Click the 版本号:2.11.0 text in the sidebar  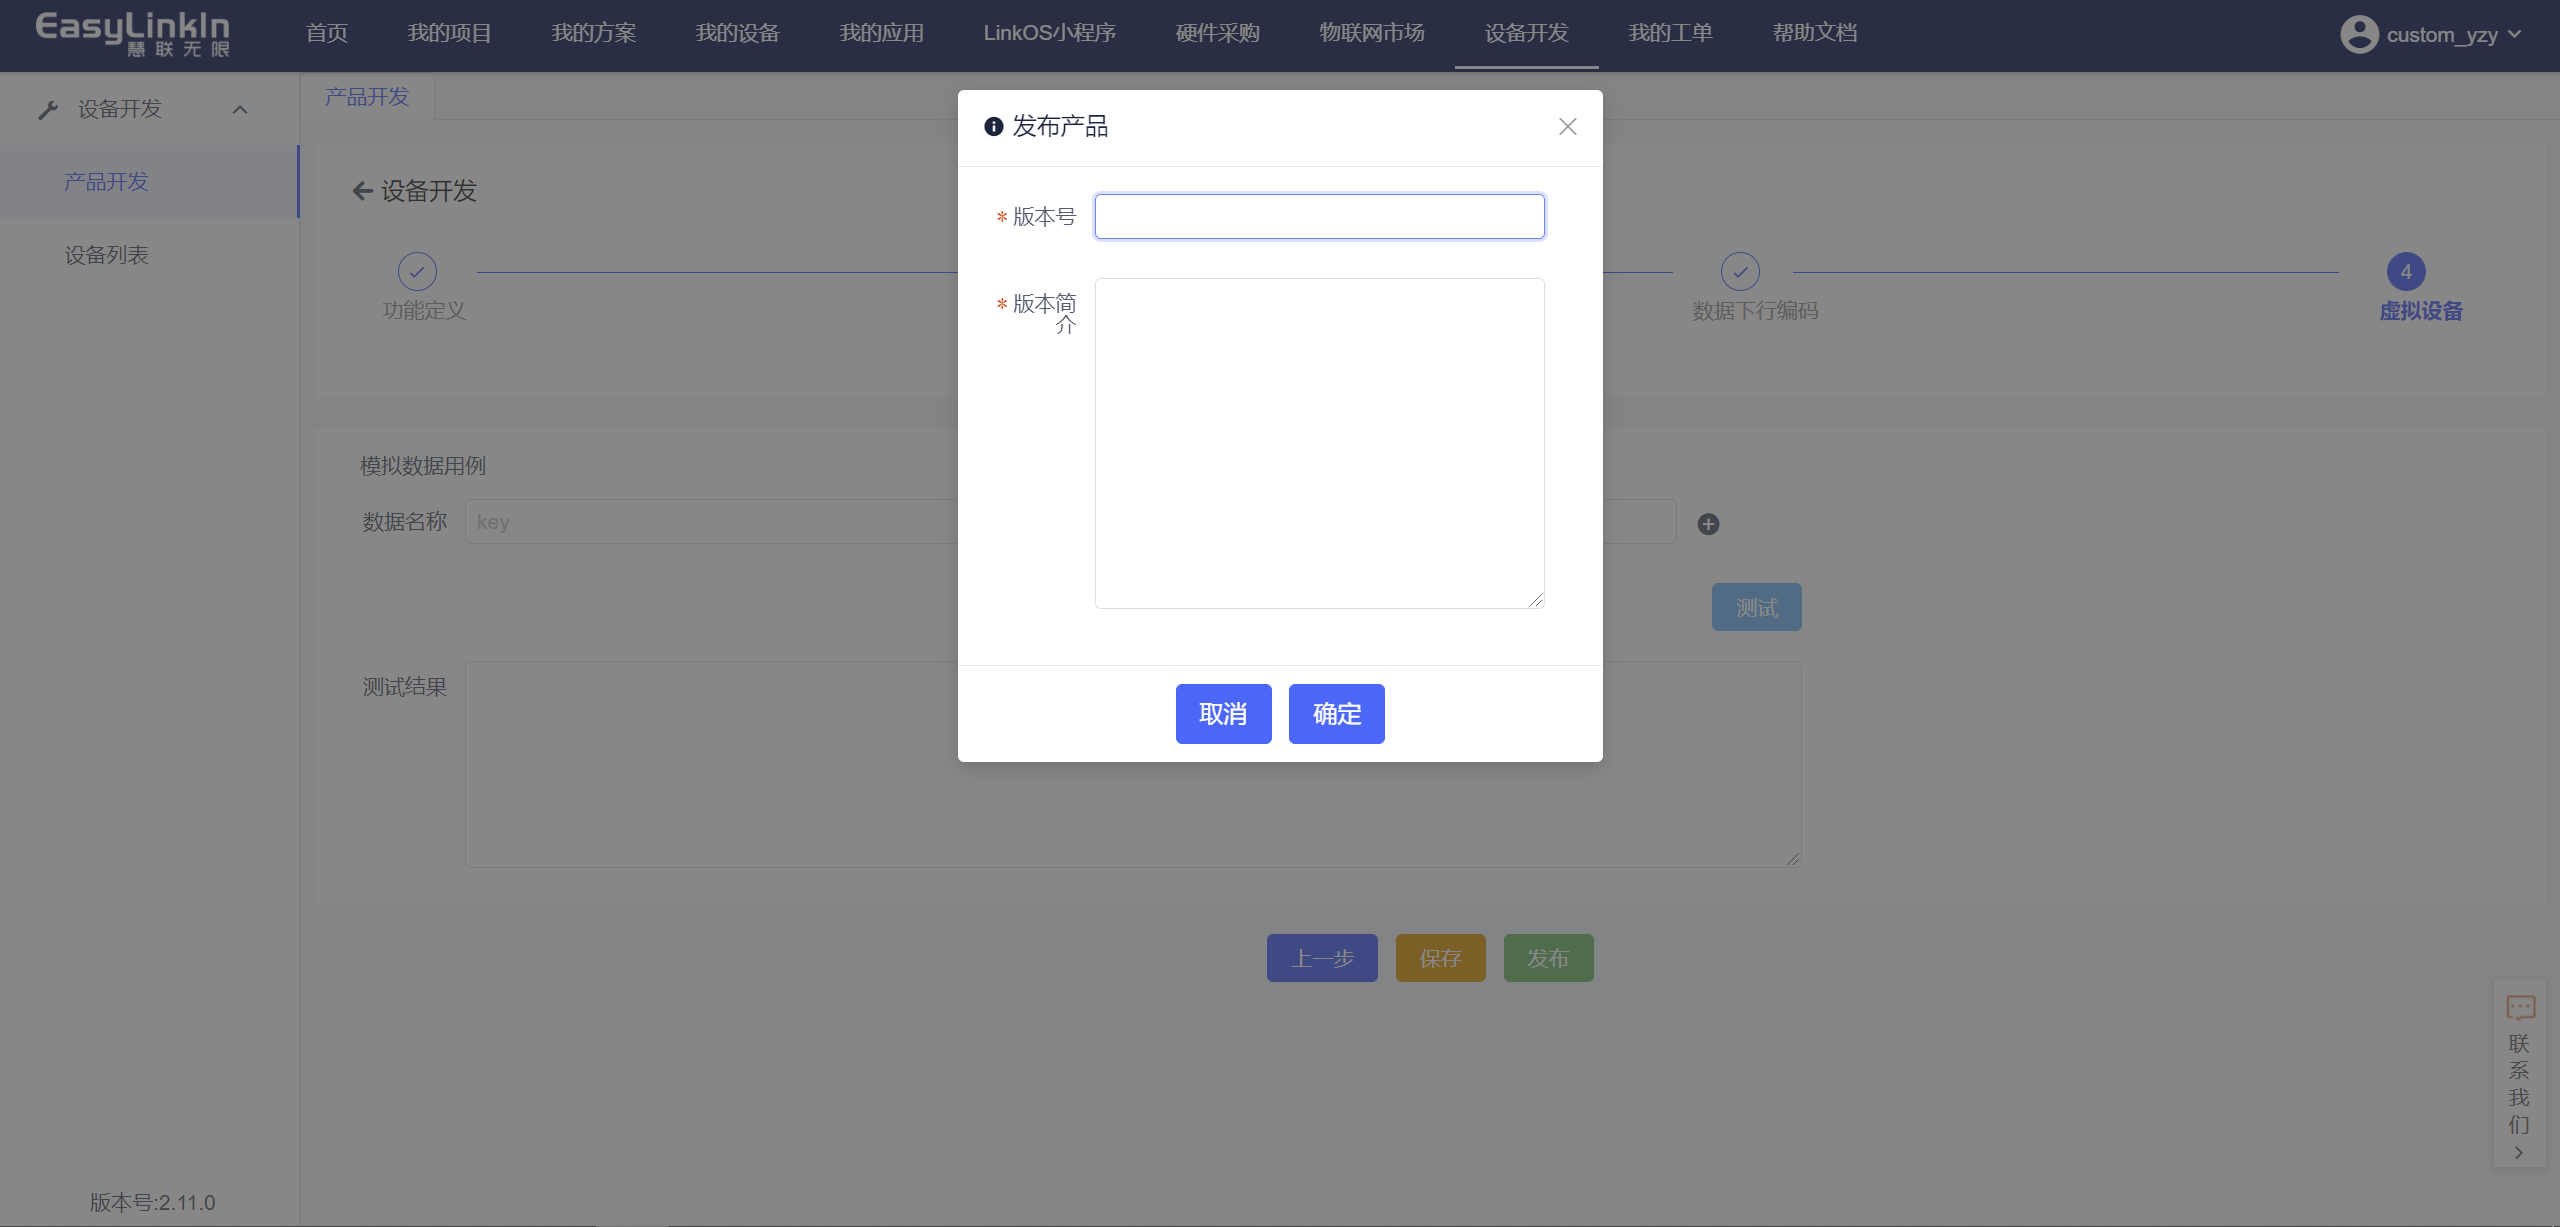click(x=152, y=1202)
